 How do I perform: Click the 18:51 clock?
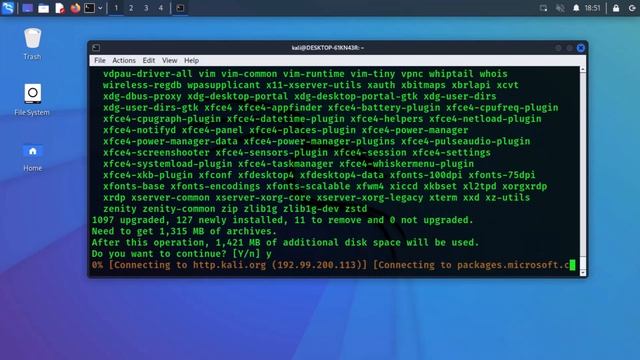[x=593, y=8]
